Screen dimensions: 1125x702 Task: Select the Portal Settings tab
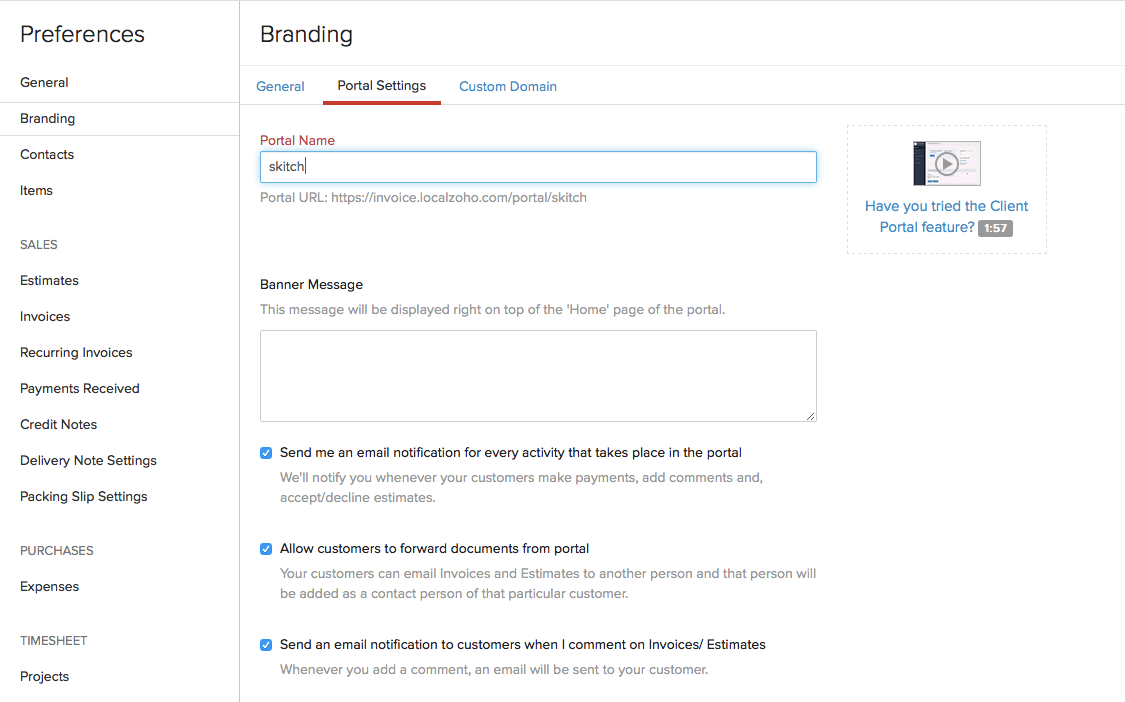382,86
